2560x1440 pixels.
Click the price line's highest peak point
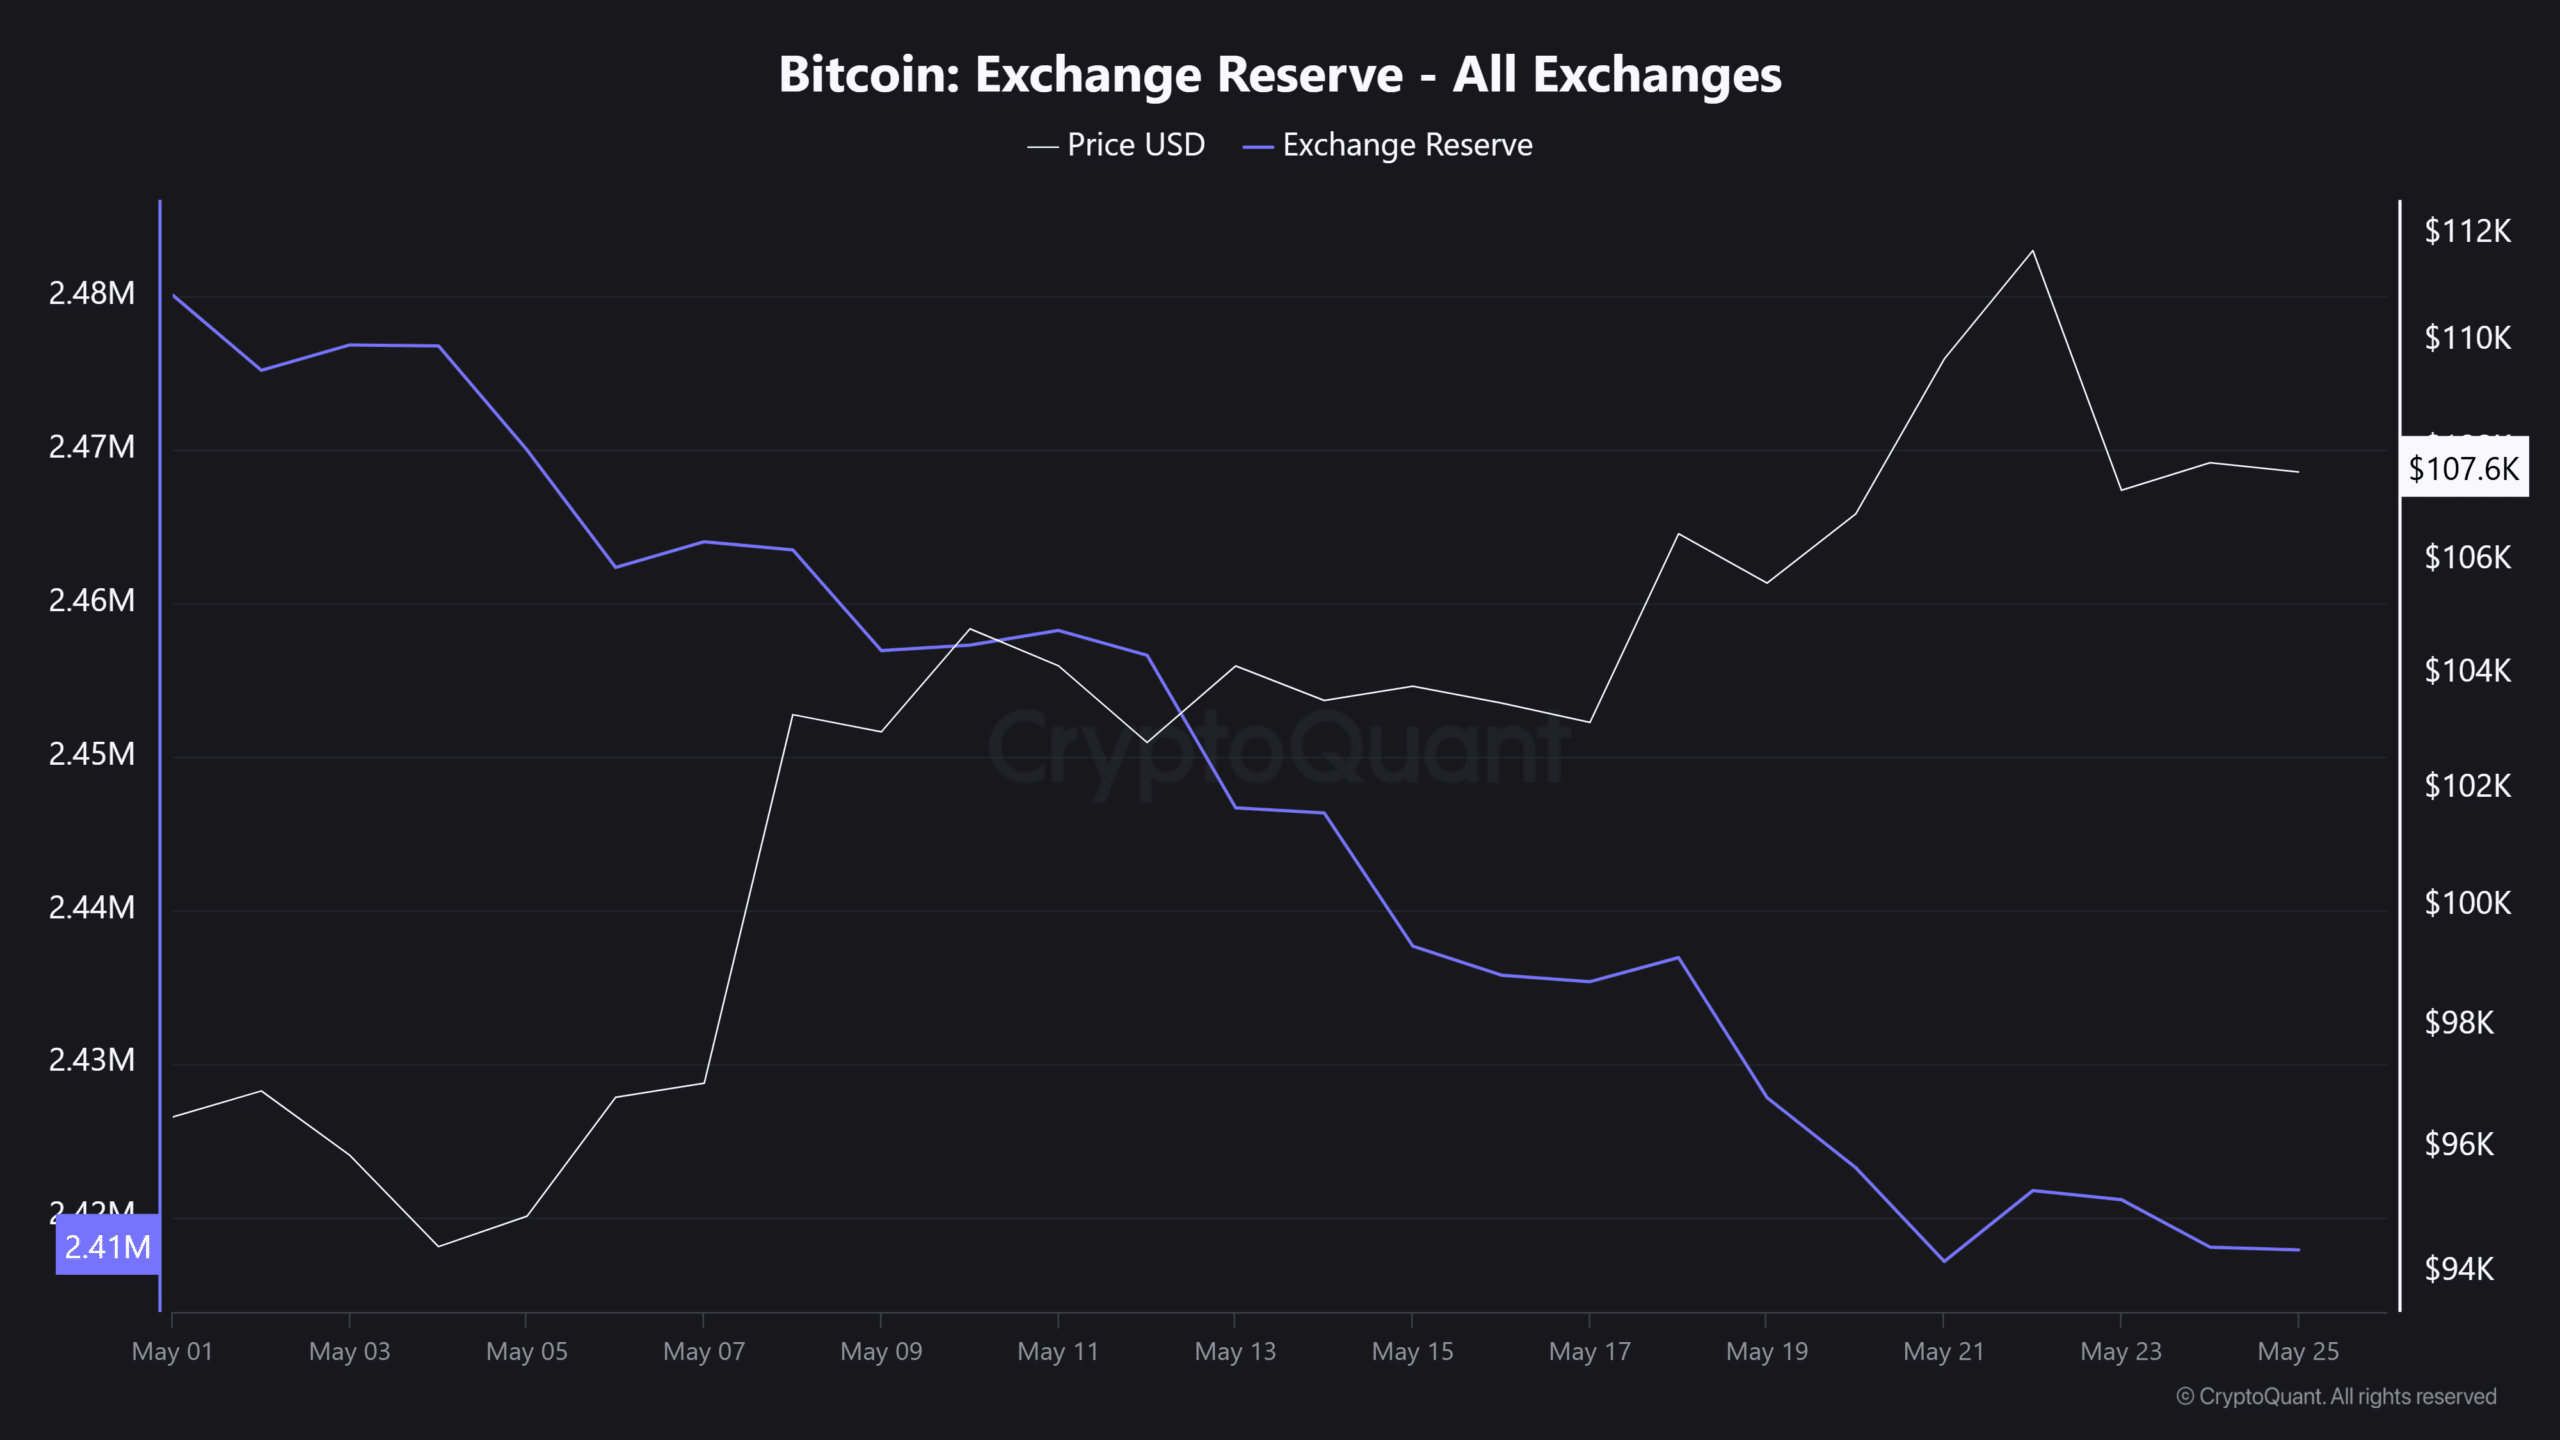point(2032,250)
